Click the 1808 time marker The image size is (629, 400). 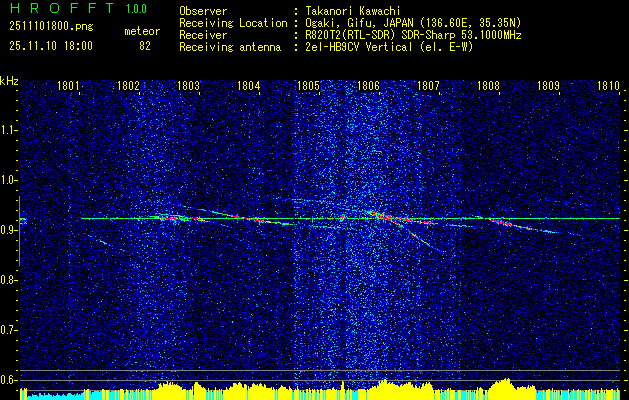point(489,85)
